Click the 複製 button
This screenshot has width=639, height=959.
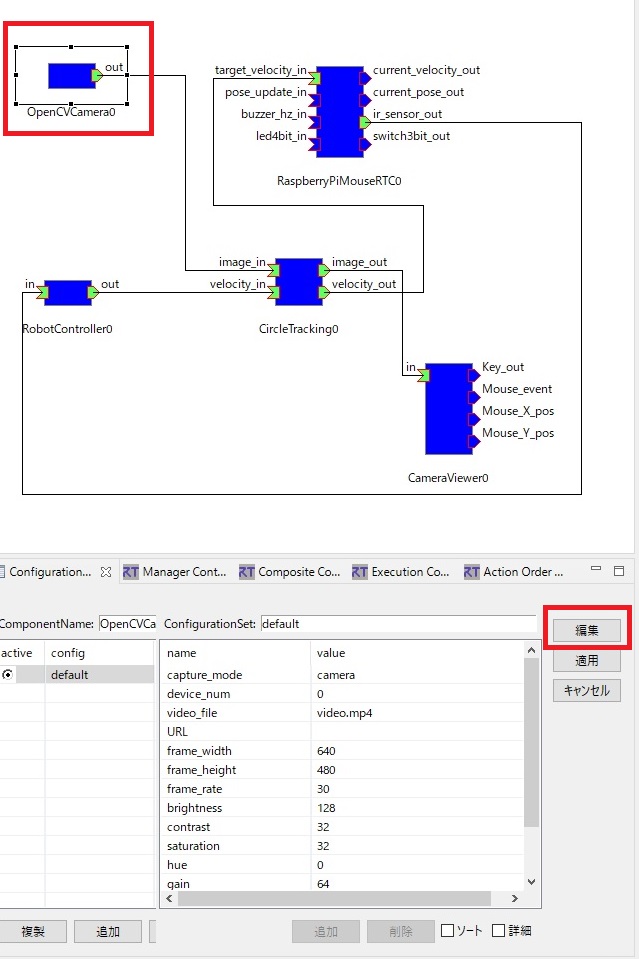point(32,931)
